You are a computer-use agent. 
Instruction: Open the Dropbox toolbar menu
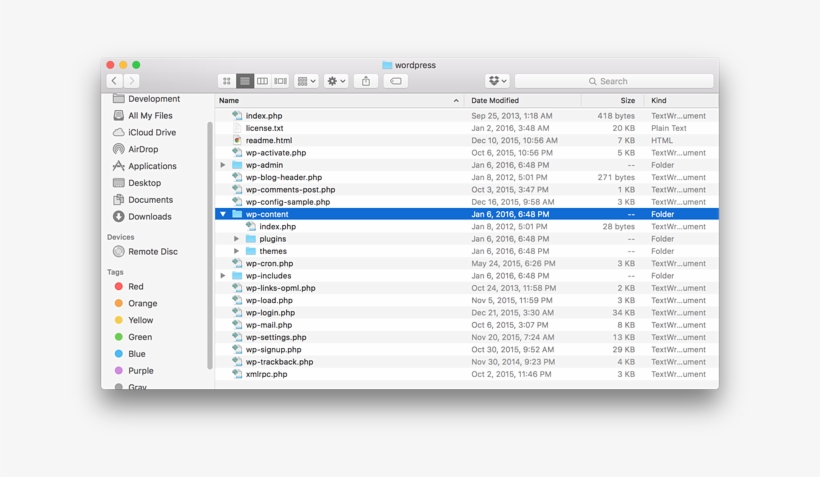497,81
